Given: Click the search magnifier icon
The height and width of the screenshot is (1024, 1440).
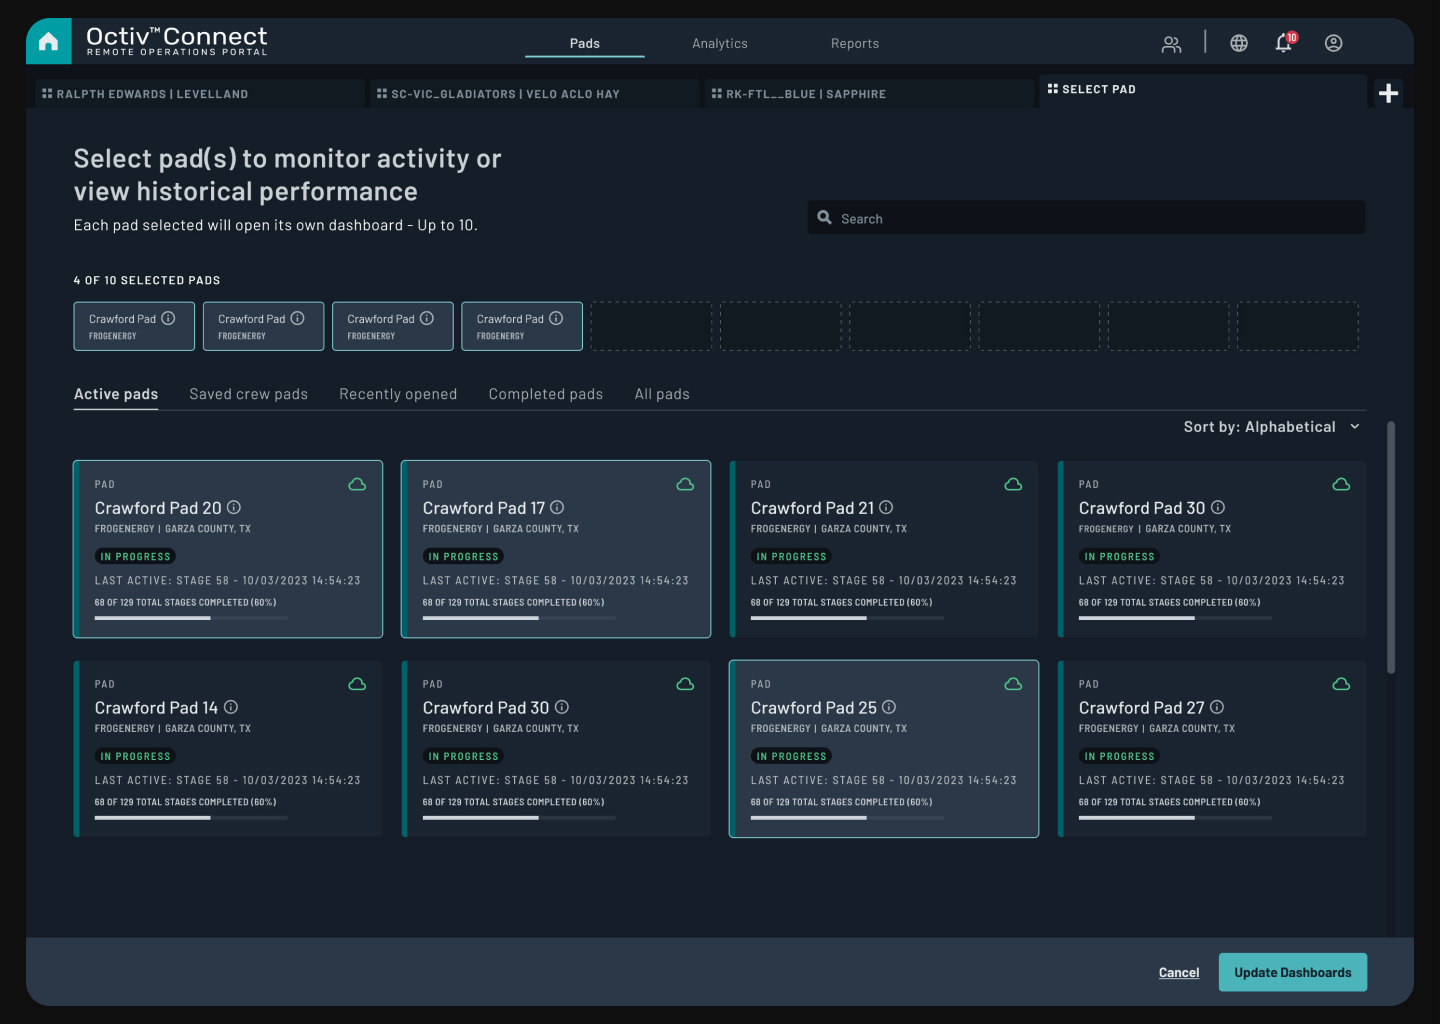Looking at the screenshot, I should point(824,217).
